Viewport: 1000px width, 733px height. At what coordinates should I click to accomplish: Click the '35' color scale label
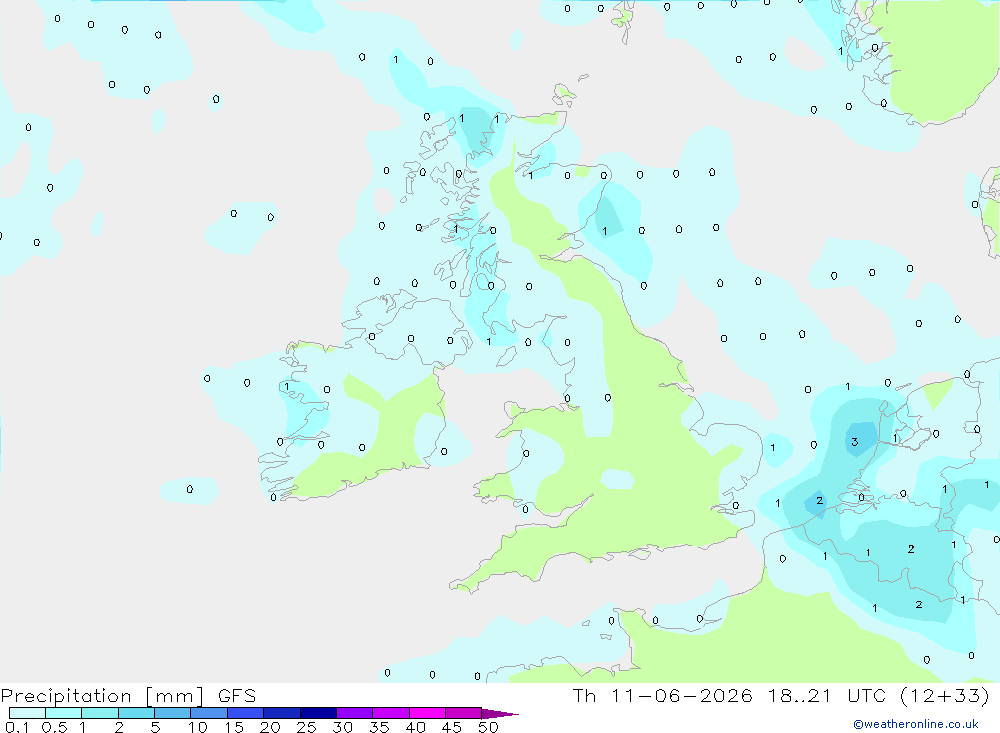[379, 727]
